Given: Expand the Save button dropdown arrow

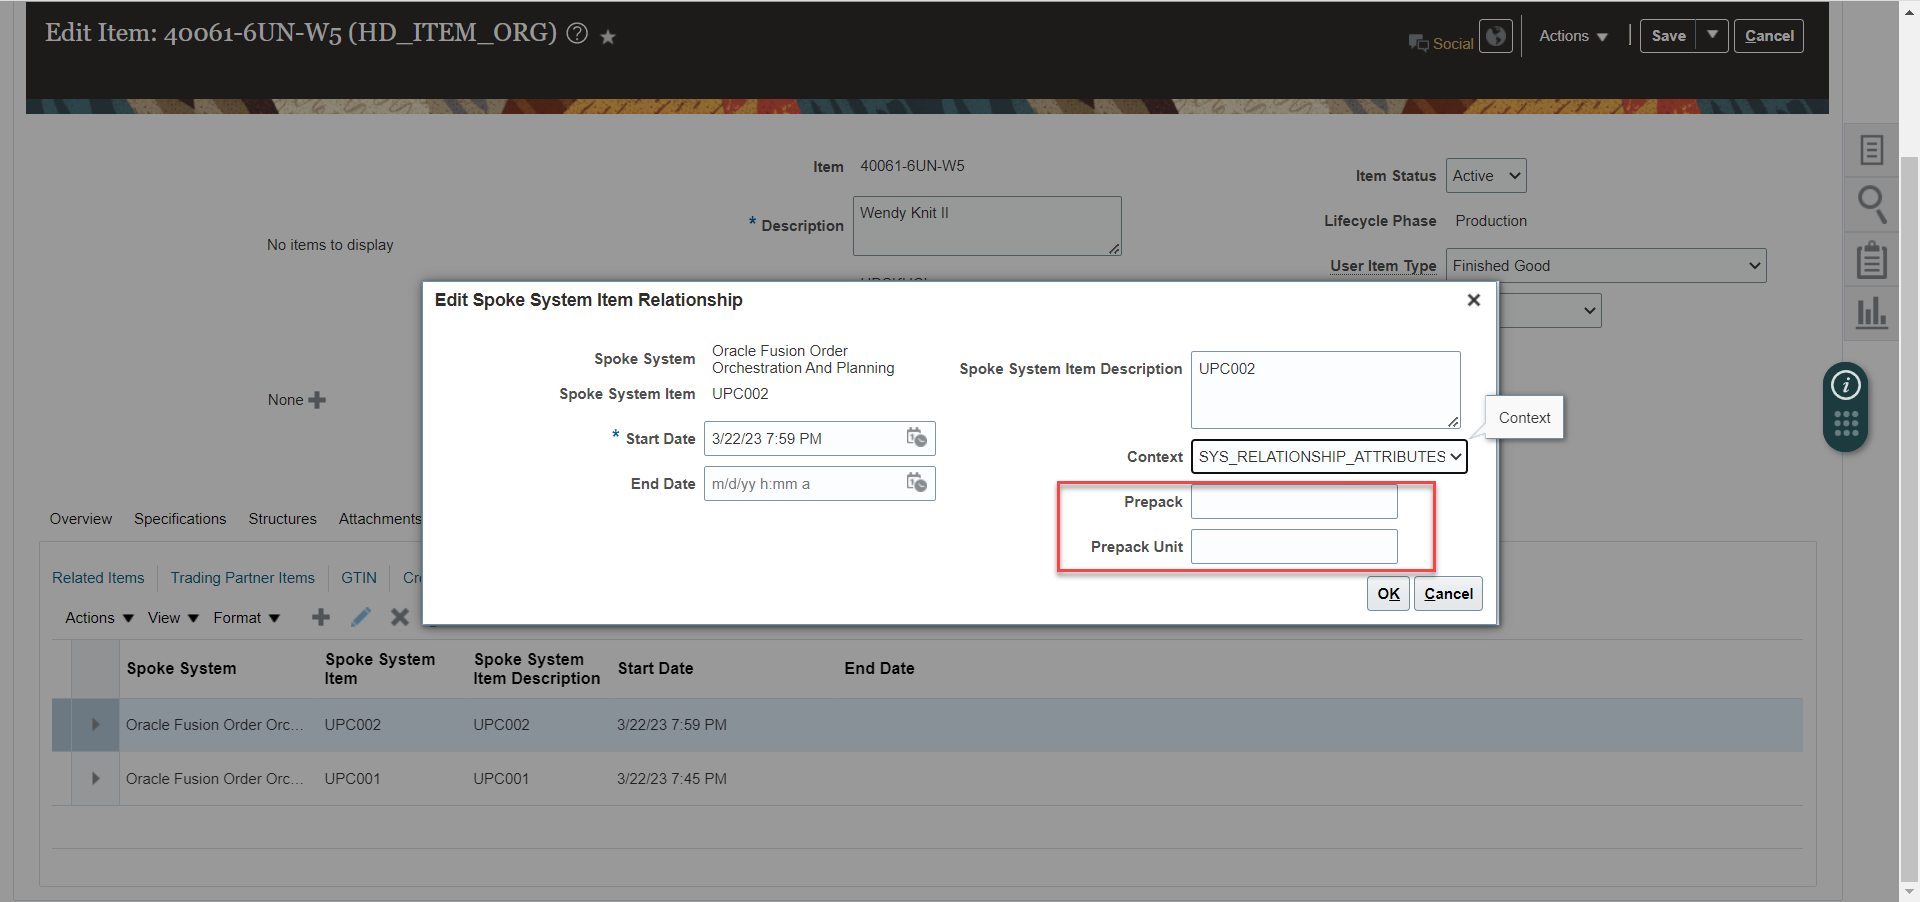Looking at the screenshot, I should point(1711,35).
